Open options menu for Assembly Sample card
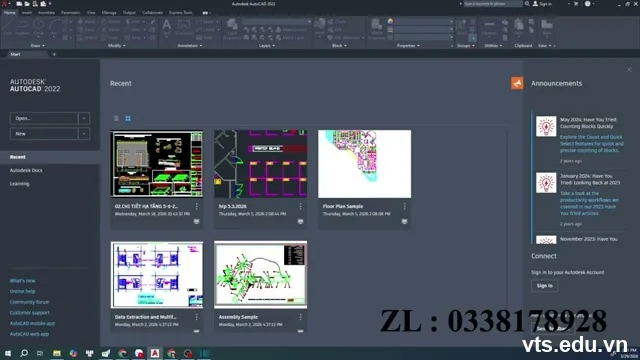The image size is (640, 360). tap(300, 317)
